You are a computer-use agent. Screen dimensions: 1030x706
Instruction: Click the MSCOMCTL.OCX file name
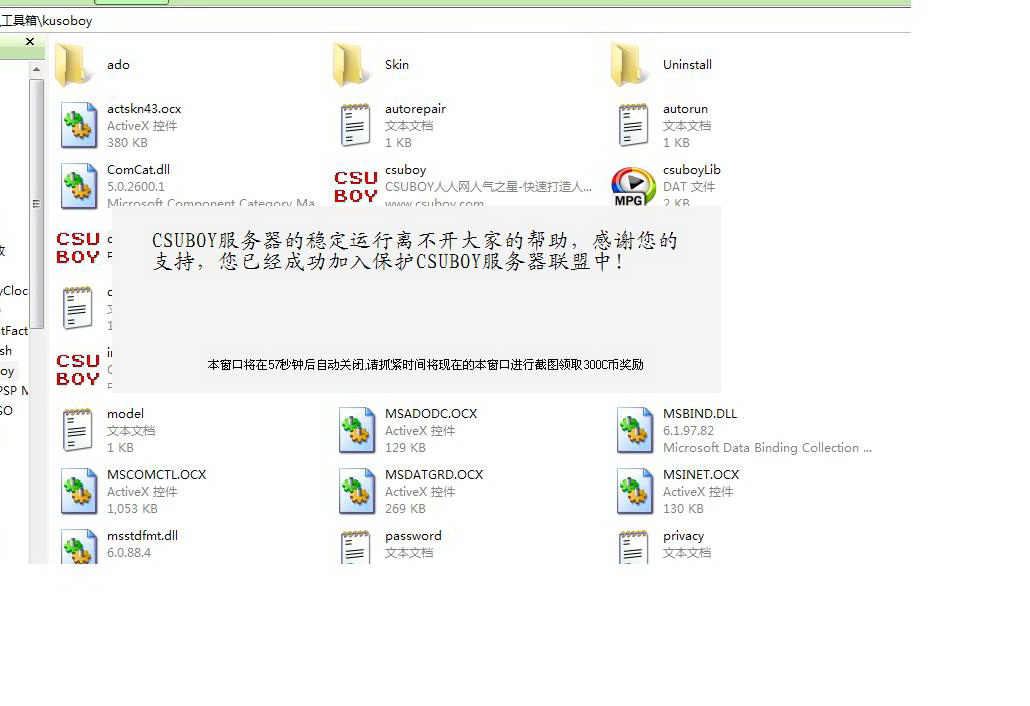[x=156, y=474]
